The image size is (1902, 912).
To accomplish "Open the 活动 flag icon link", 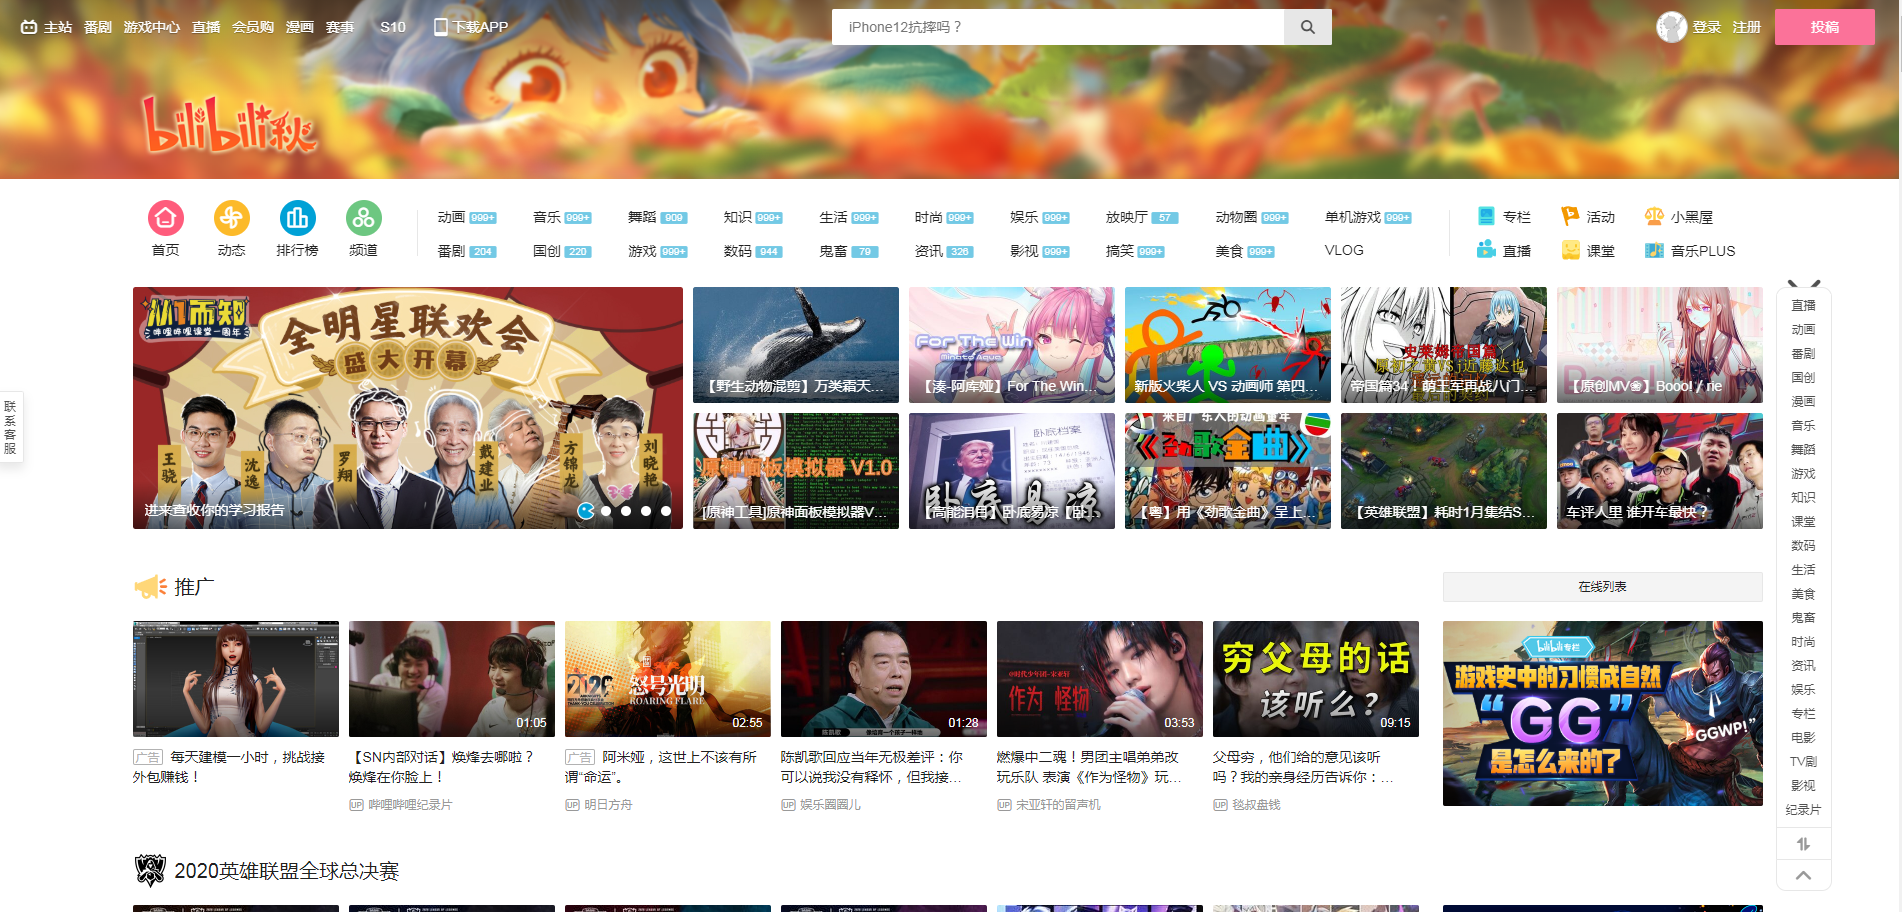I will [x=1570, y=217].
